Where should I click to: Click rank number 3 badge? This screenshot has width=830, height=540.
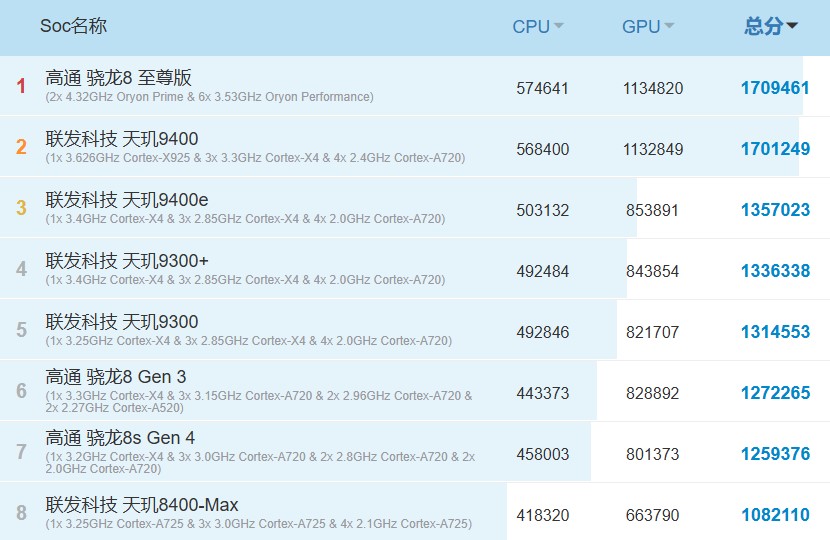tap(21, 208)
